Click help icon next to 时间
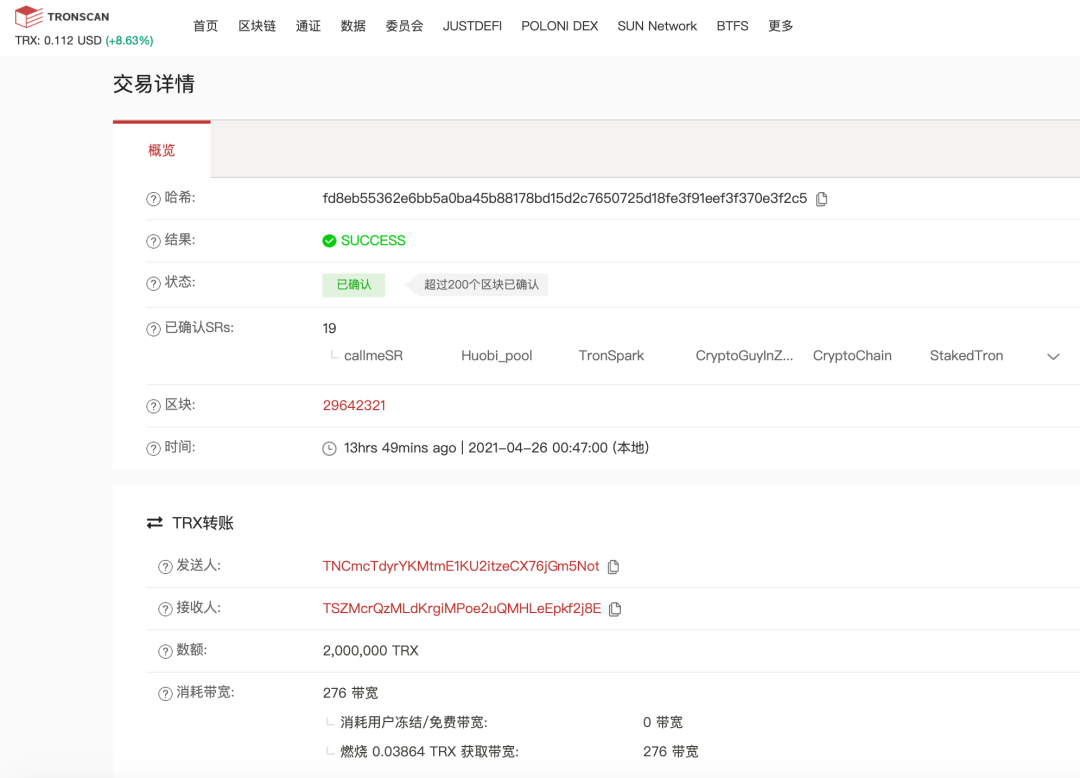This screenshot has height=778, width=1080. 153,449
